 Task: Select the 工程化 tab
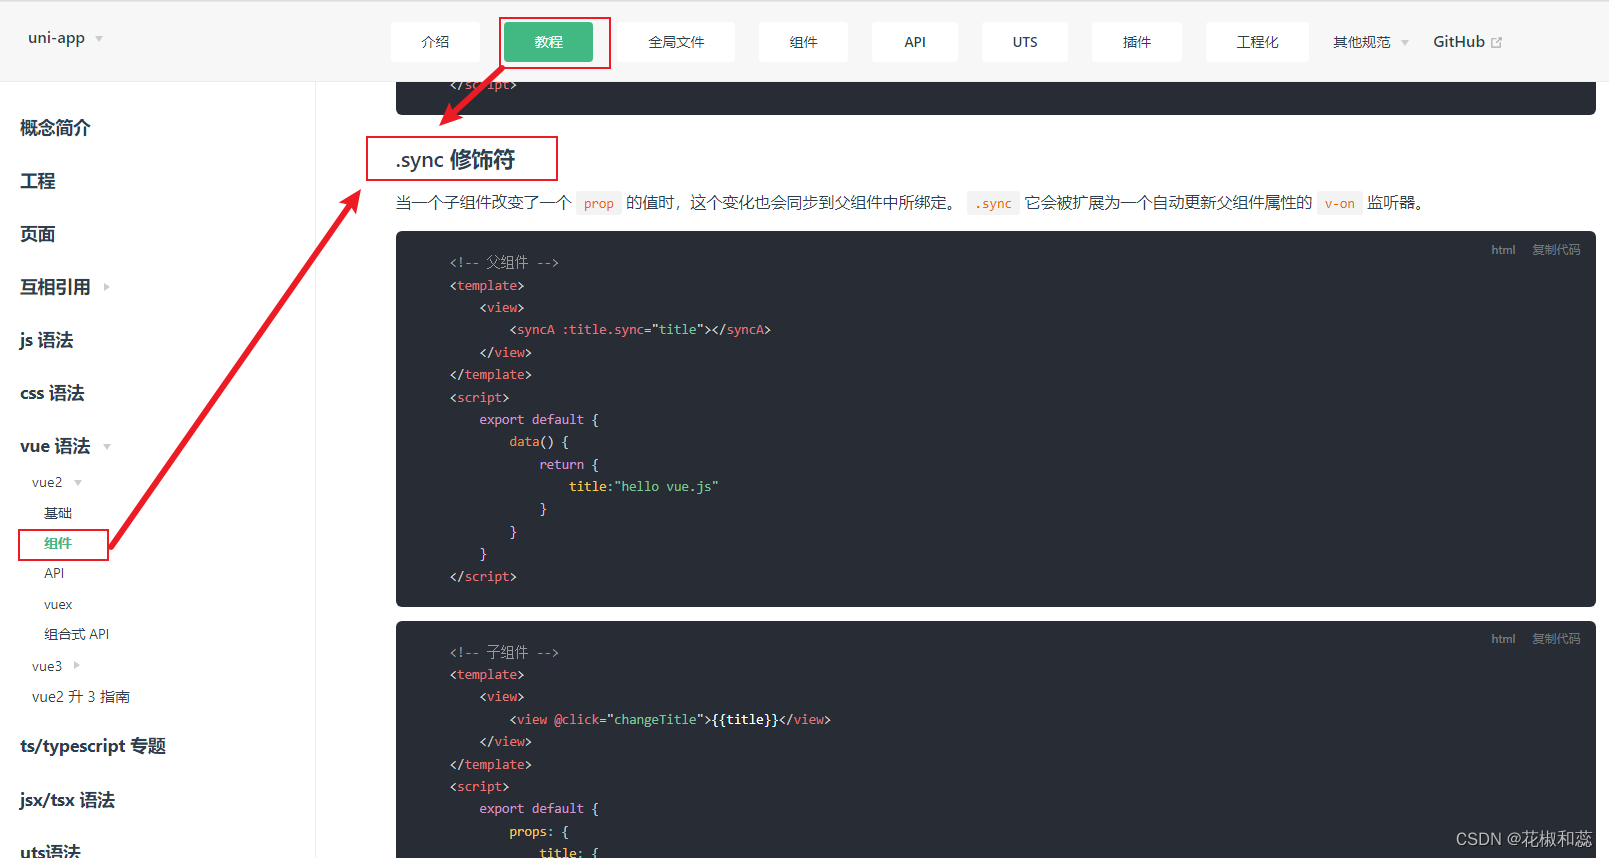1257,42
